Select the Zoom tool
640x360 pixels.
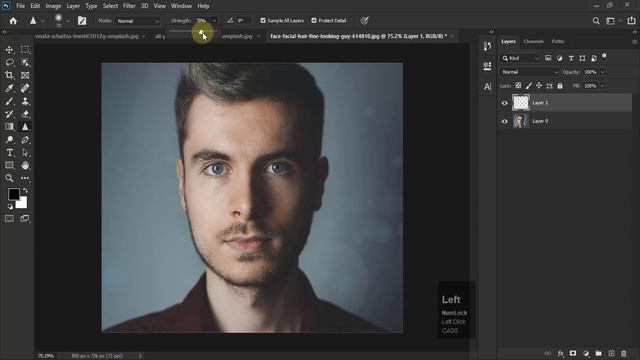coord(9,178)
